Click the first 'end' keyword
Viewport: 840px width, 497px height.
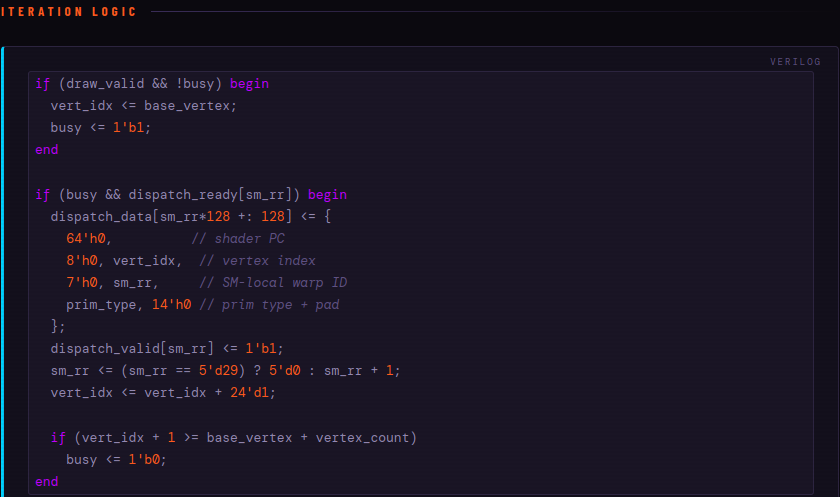(x=47, y=149)
